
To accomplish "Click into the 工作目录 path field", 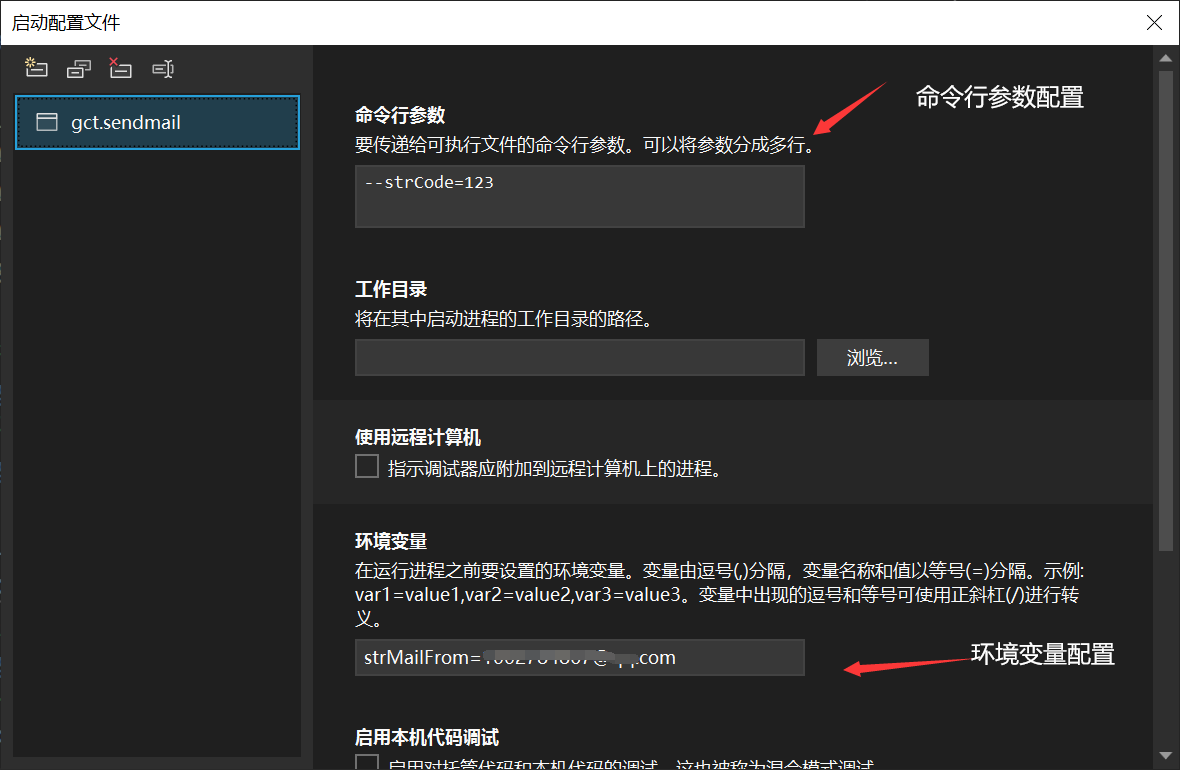I will (x=579, y=358).
